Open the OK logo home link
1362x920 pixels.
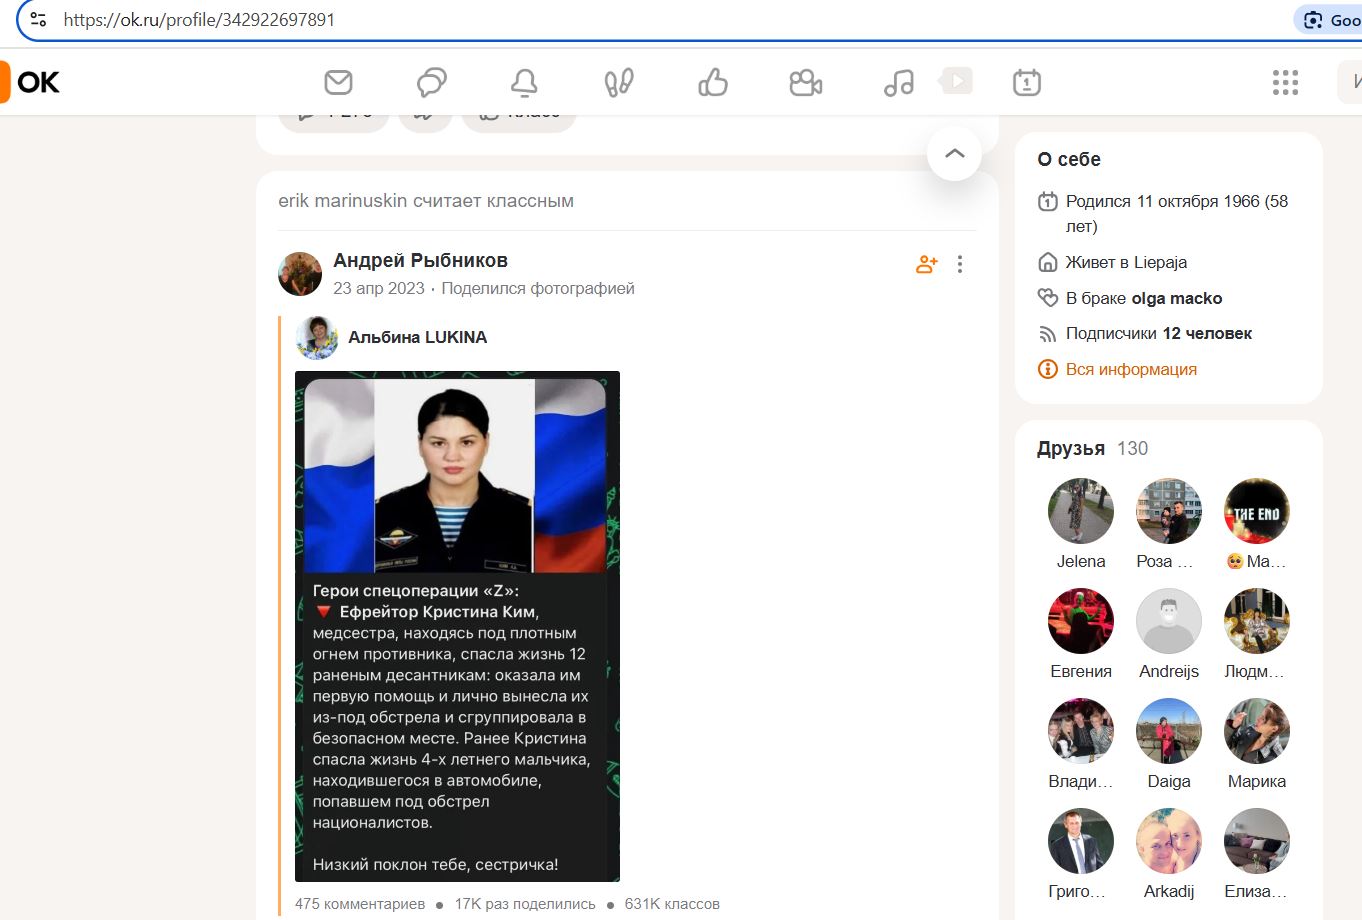[31, 82]
